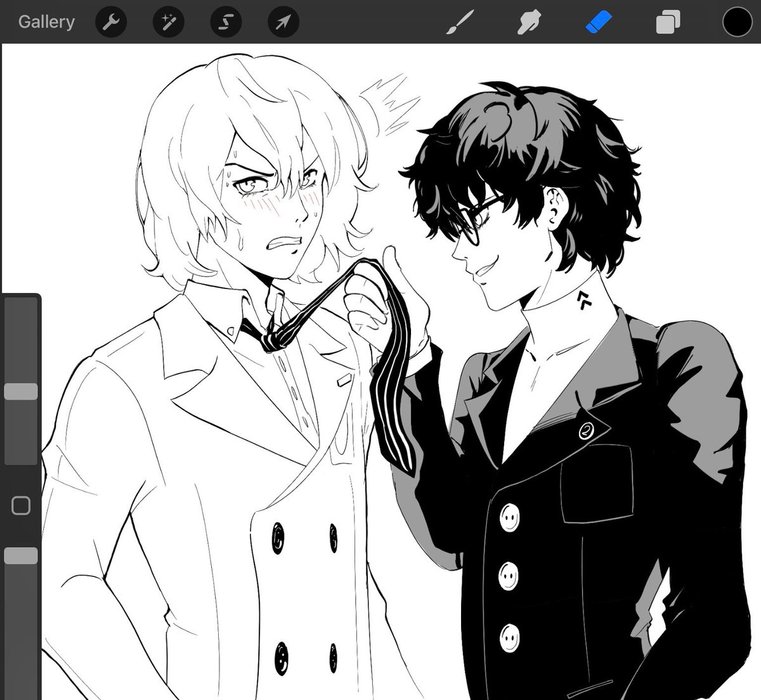Image resolution: width=761 pixels, height=700 pixels.
Task: Select the Brush tool
Action: coord(460,22)
